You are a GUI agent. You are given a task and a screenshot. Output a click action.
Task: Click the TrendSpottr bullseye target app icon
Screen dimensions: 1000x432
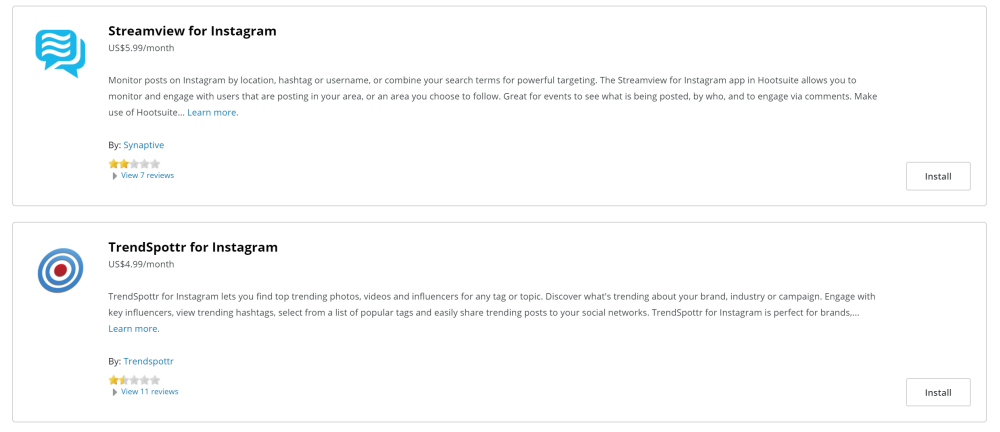coord(61,270)
